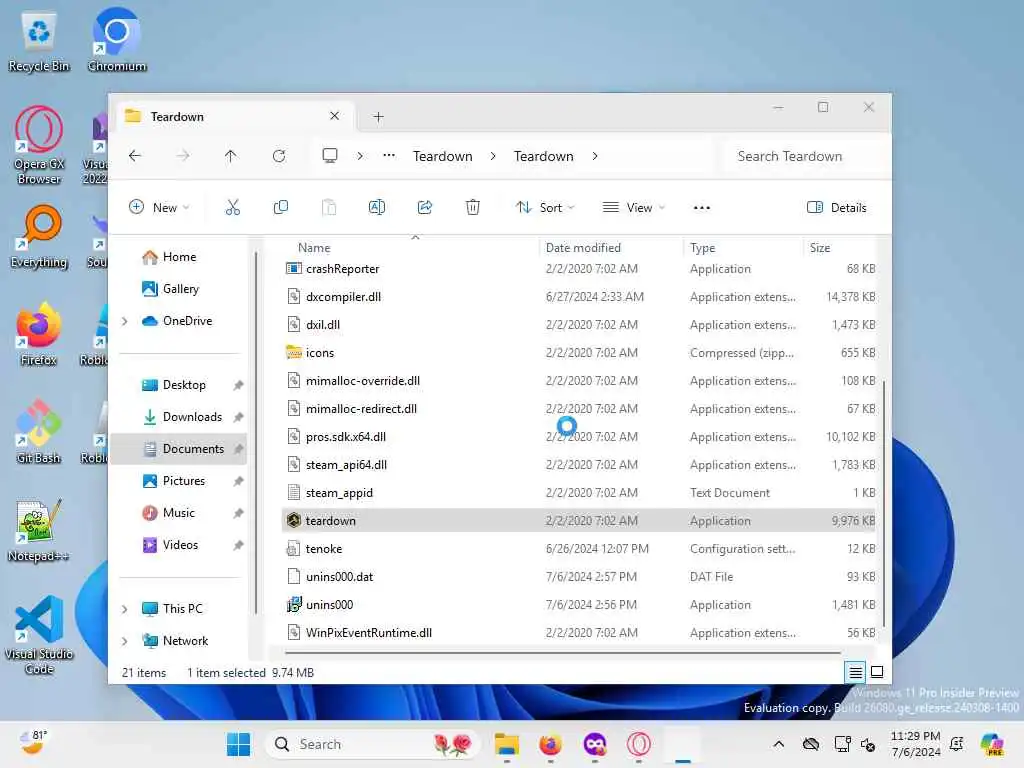Screen dimensions: 1024x768
Task: Select the crashReporter application file
Action: pos(580,269)
